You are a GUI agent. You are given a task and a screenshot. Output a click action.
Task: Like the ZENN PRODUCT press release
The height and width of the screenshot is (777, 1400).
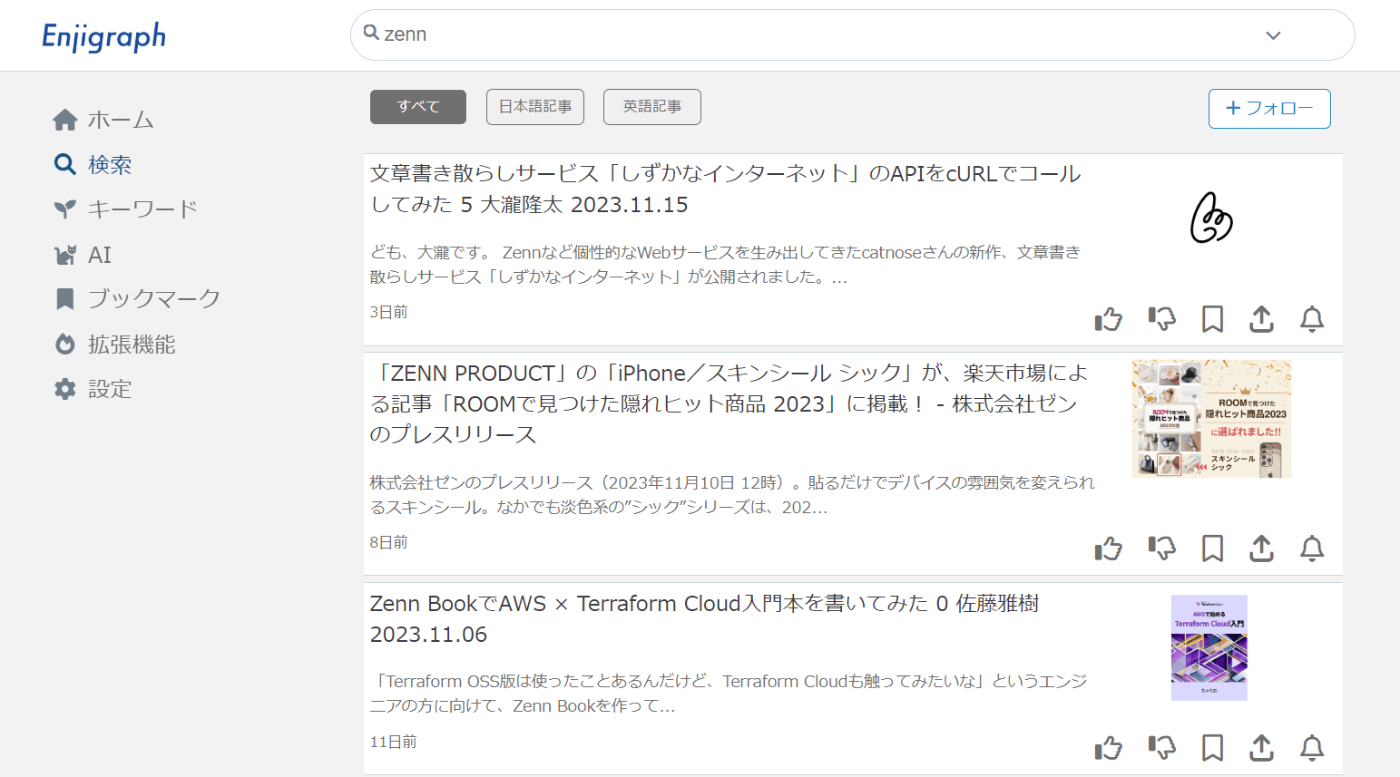coord(1108,548)
